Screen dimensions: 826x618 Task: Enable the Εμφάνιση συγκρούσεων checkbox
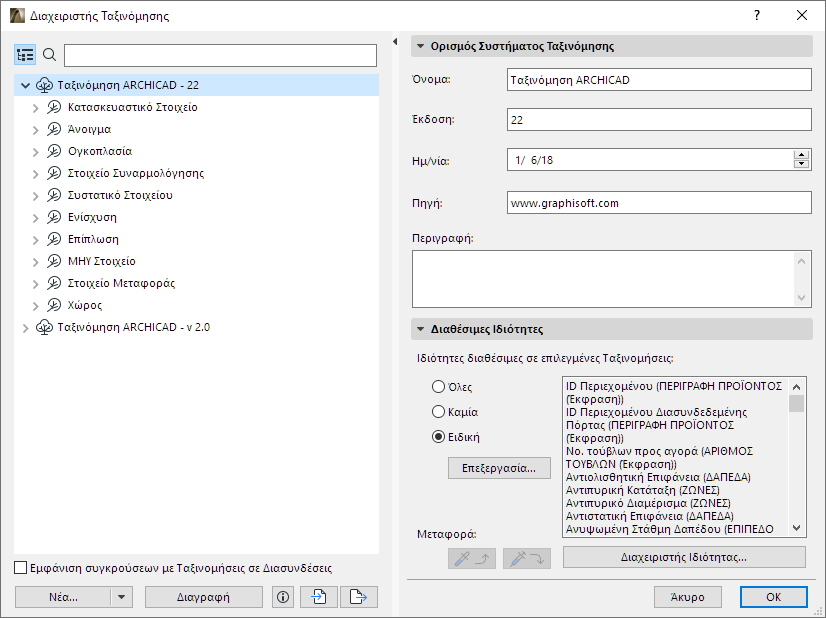[x=20, y=567]
